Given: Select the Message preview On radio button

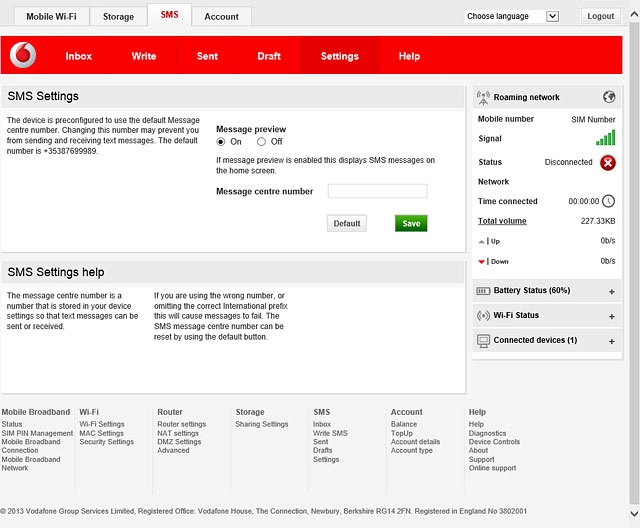Looking at the screenshot, I should point(221,142).
